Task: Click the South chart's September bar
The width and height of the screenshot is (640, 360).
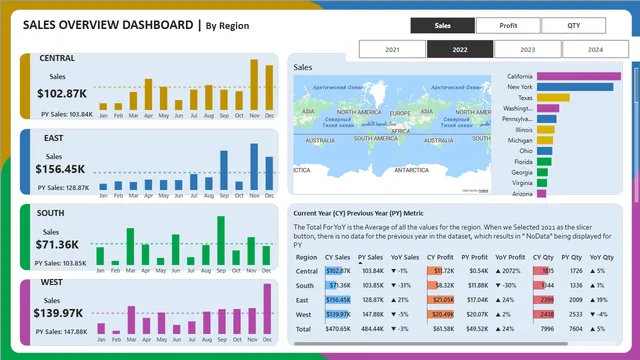Action: [221, 241]
